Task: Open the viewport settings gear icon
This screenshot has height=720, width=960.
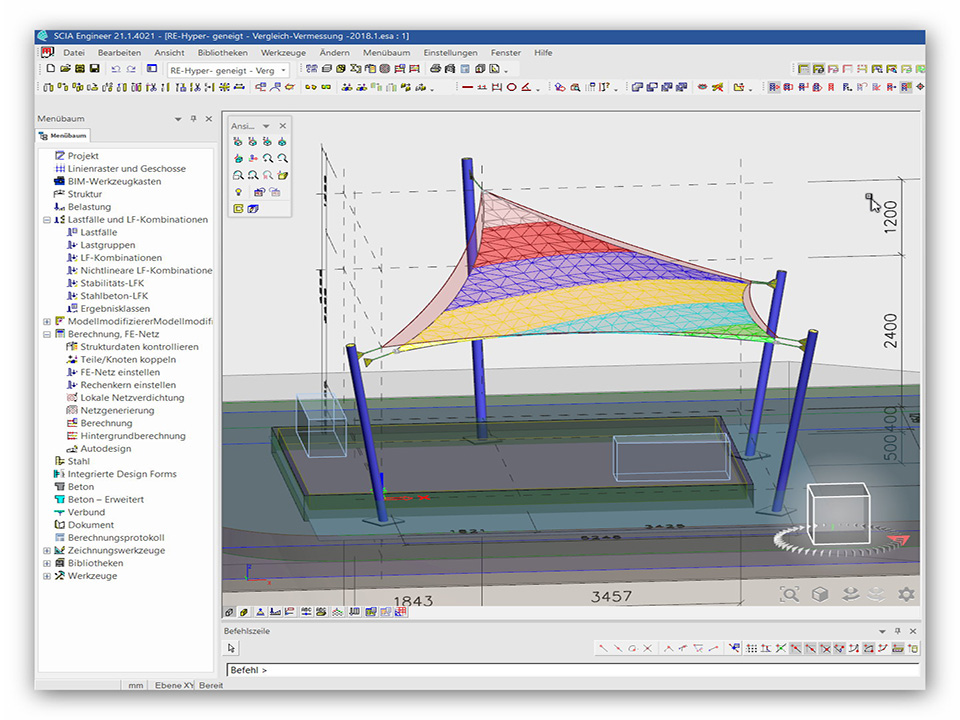Action: (906, 594)
